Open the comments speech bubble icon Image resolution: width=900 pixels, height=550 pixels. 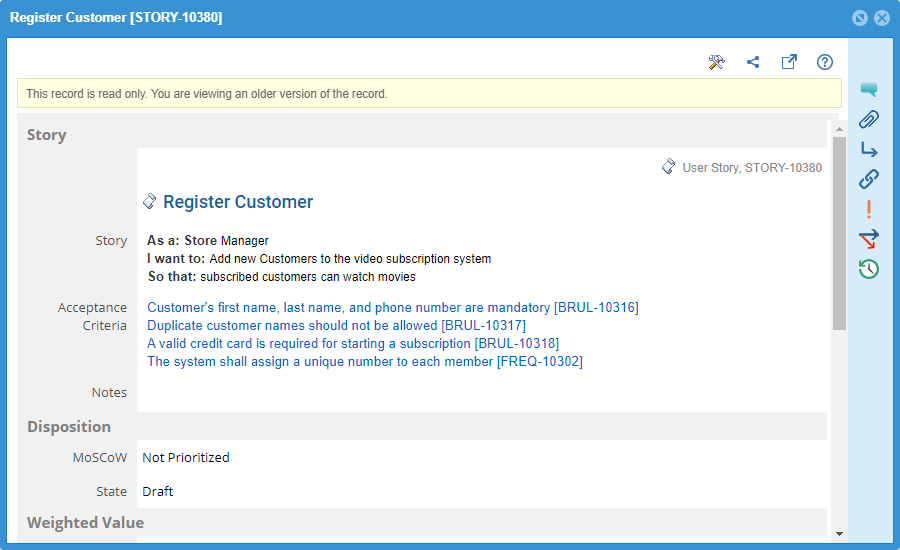(869, 89)
